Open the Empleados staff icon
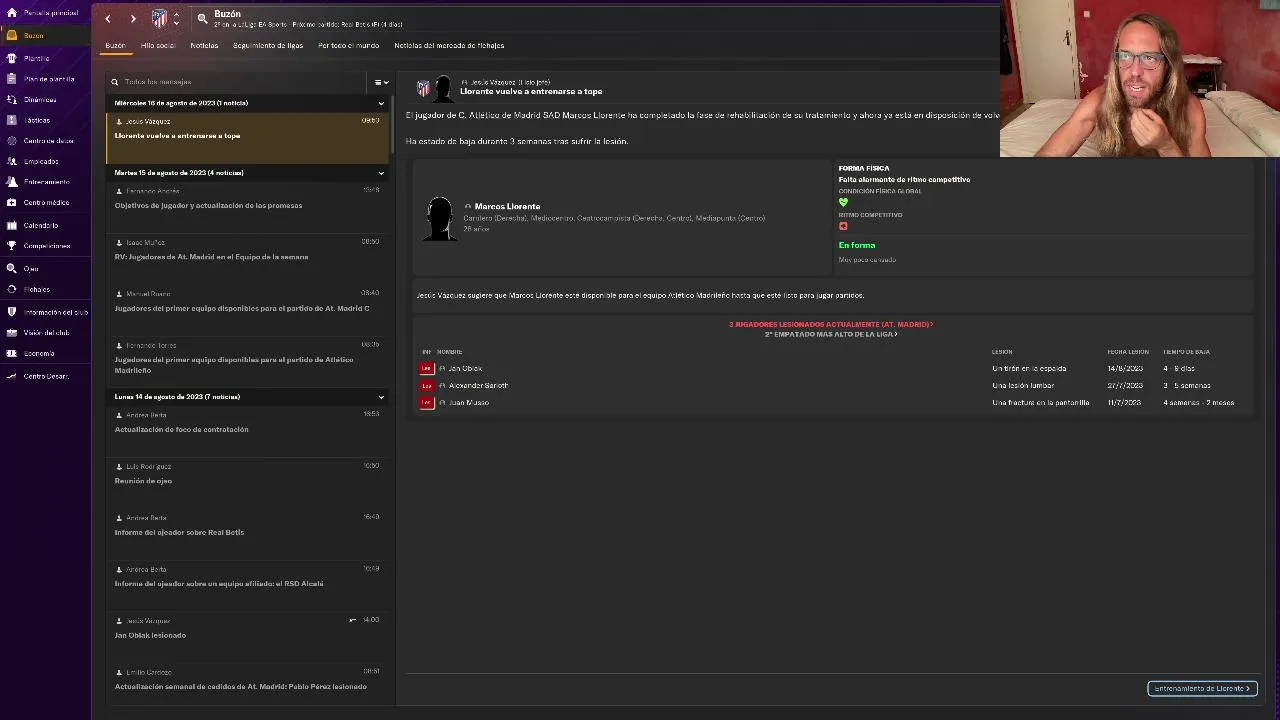 [x=11, y=161]
